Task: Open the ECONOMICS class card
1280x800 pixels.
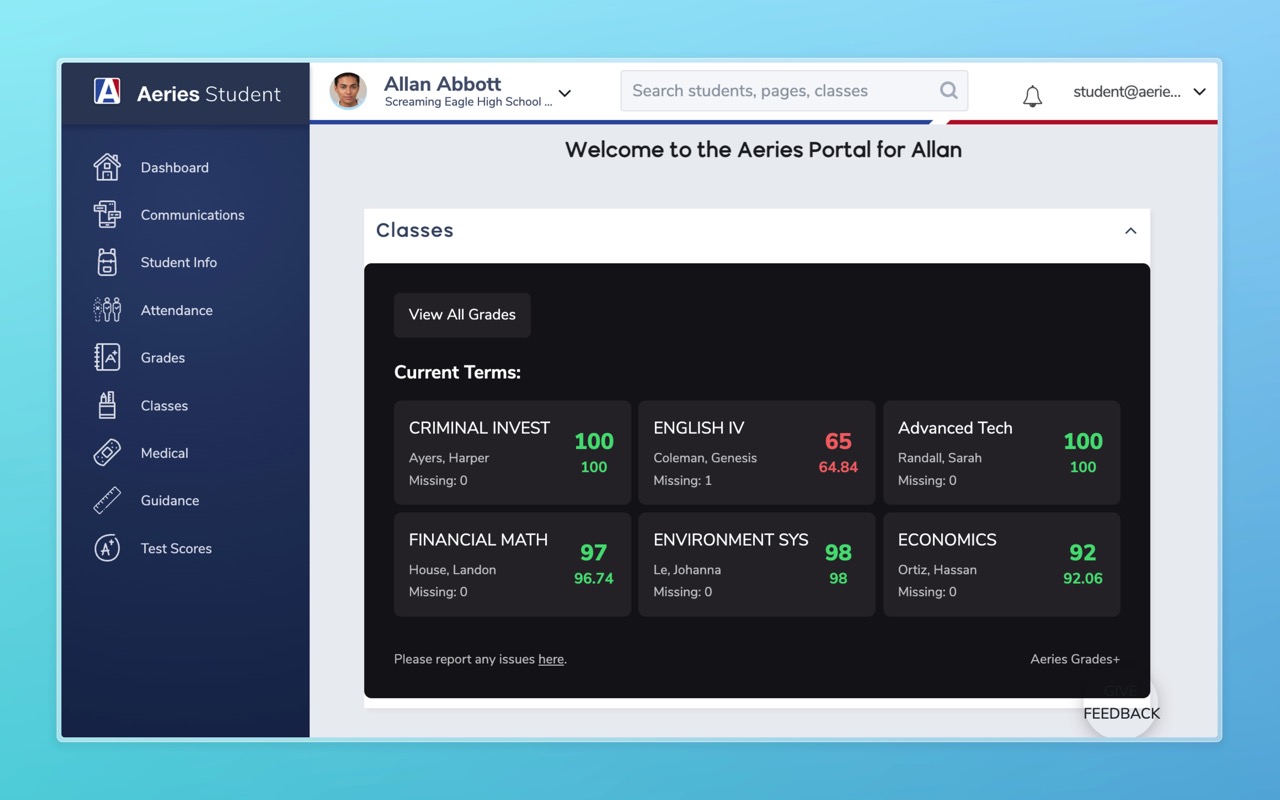Action: [1002, 564]
